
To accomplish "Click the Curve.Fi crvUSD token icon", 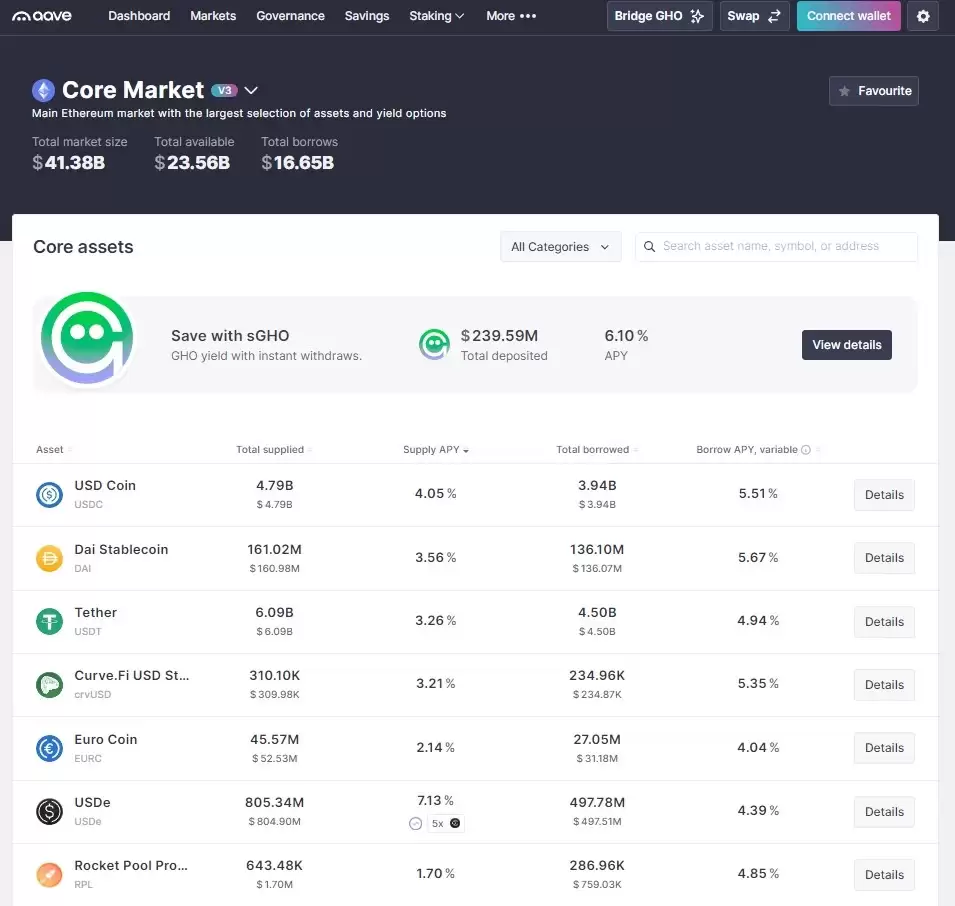I will [x=49, y=685].
